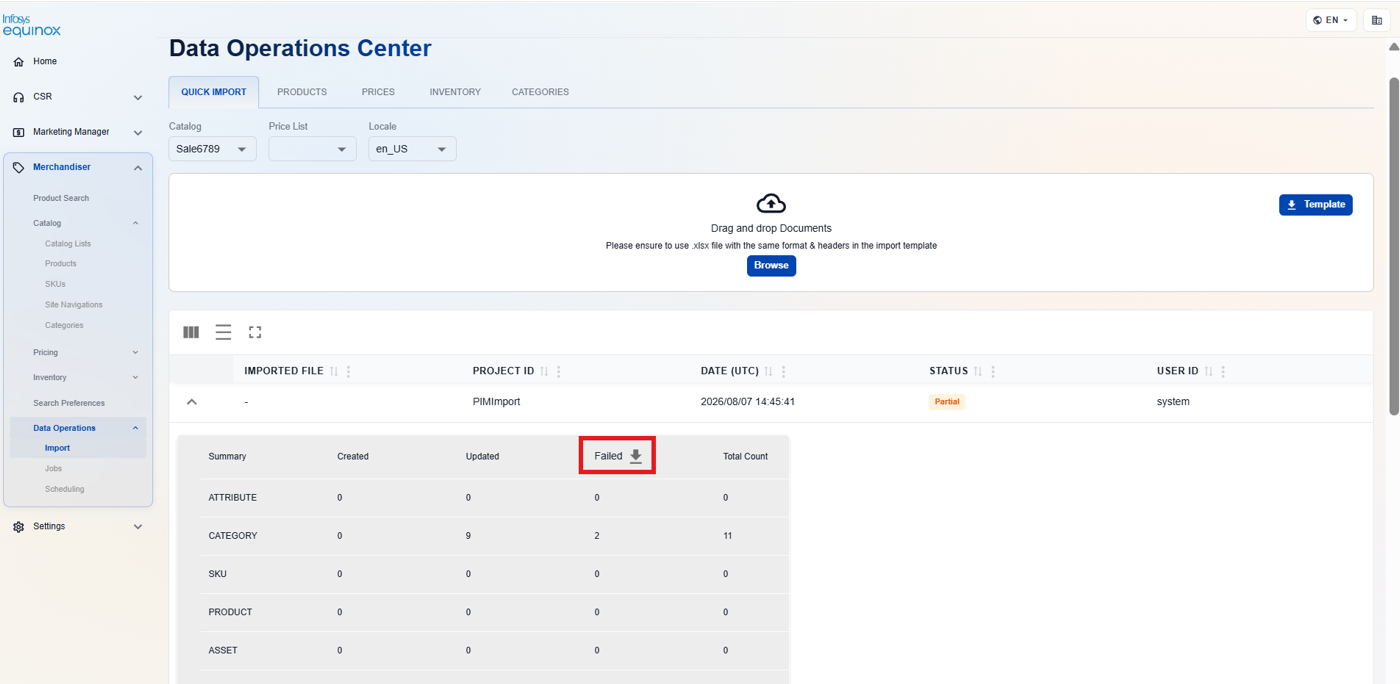Open Products under Catalog sidebar

tap(61, 264)
